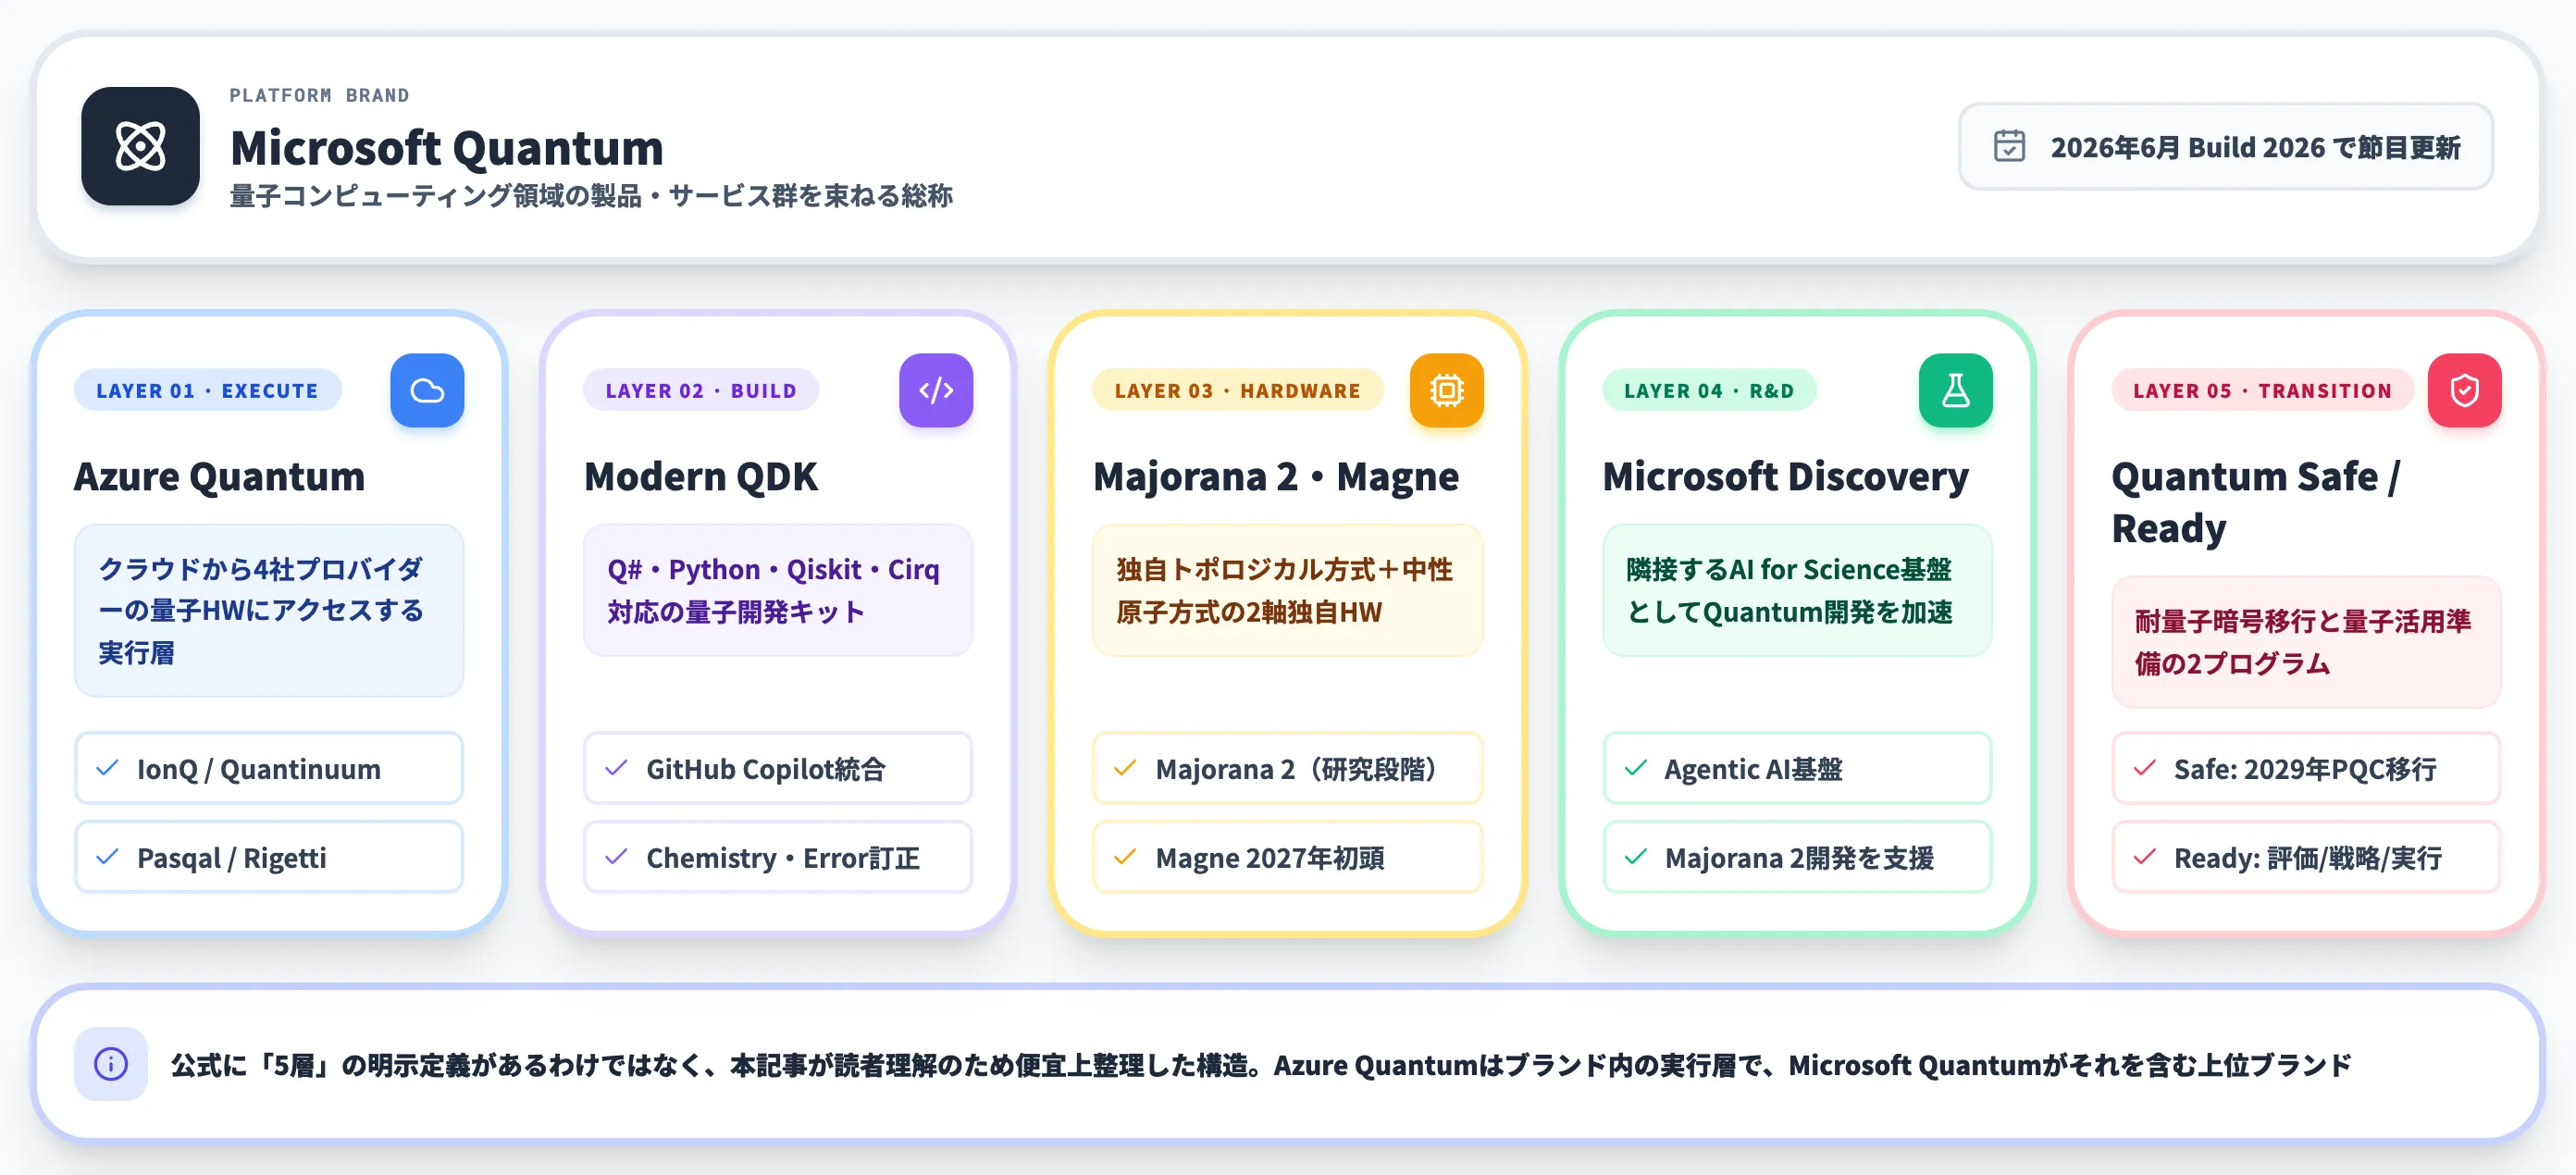Click the PLATFORM BRAND label

(x=320, y=95)
